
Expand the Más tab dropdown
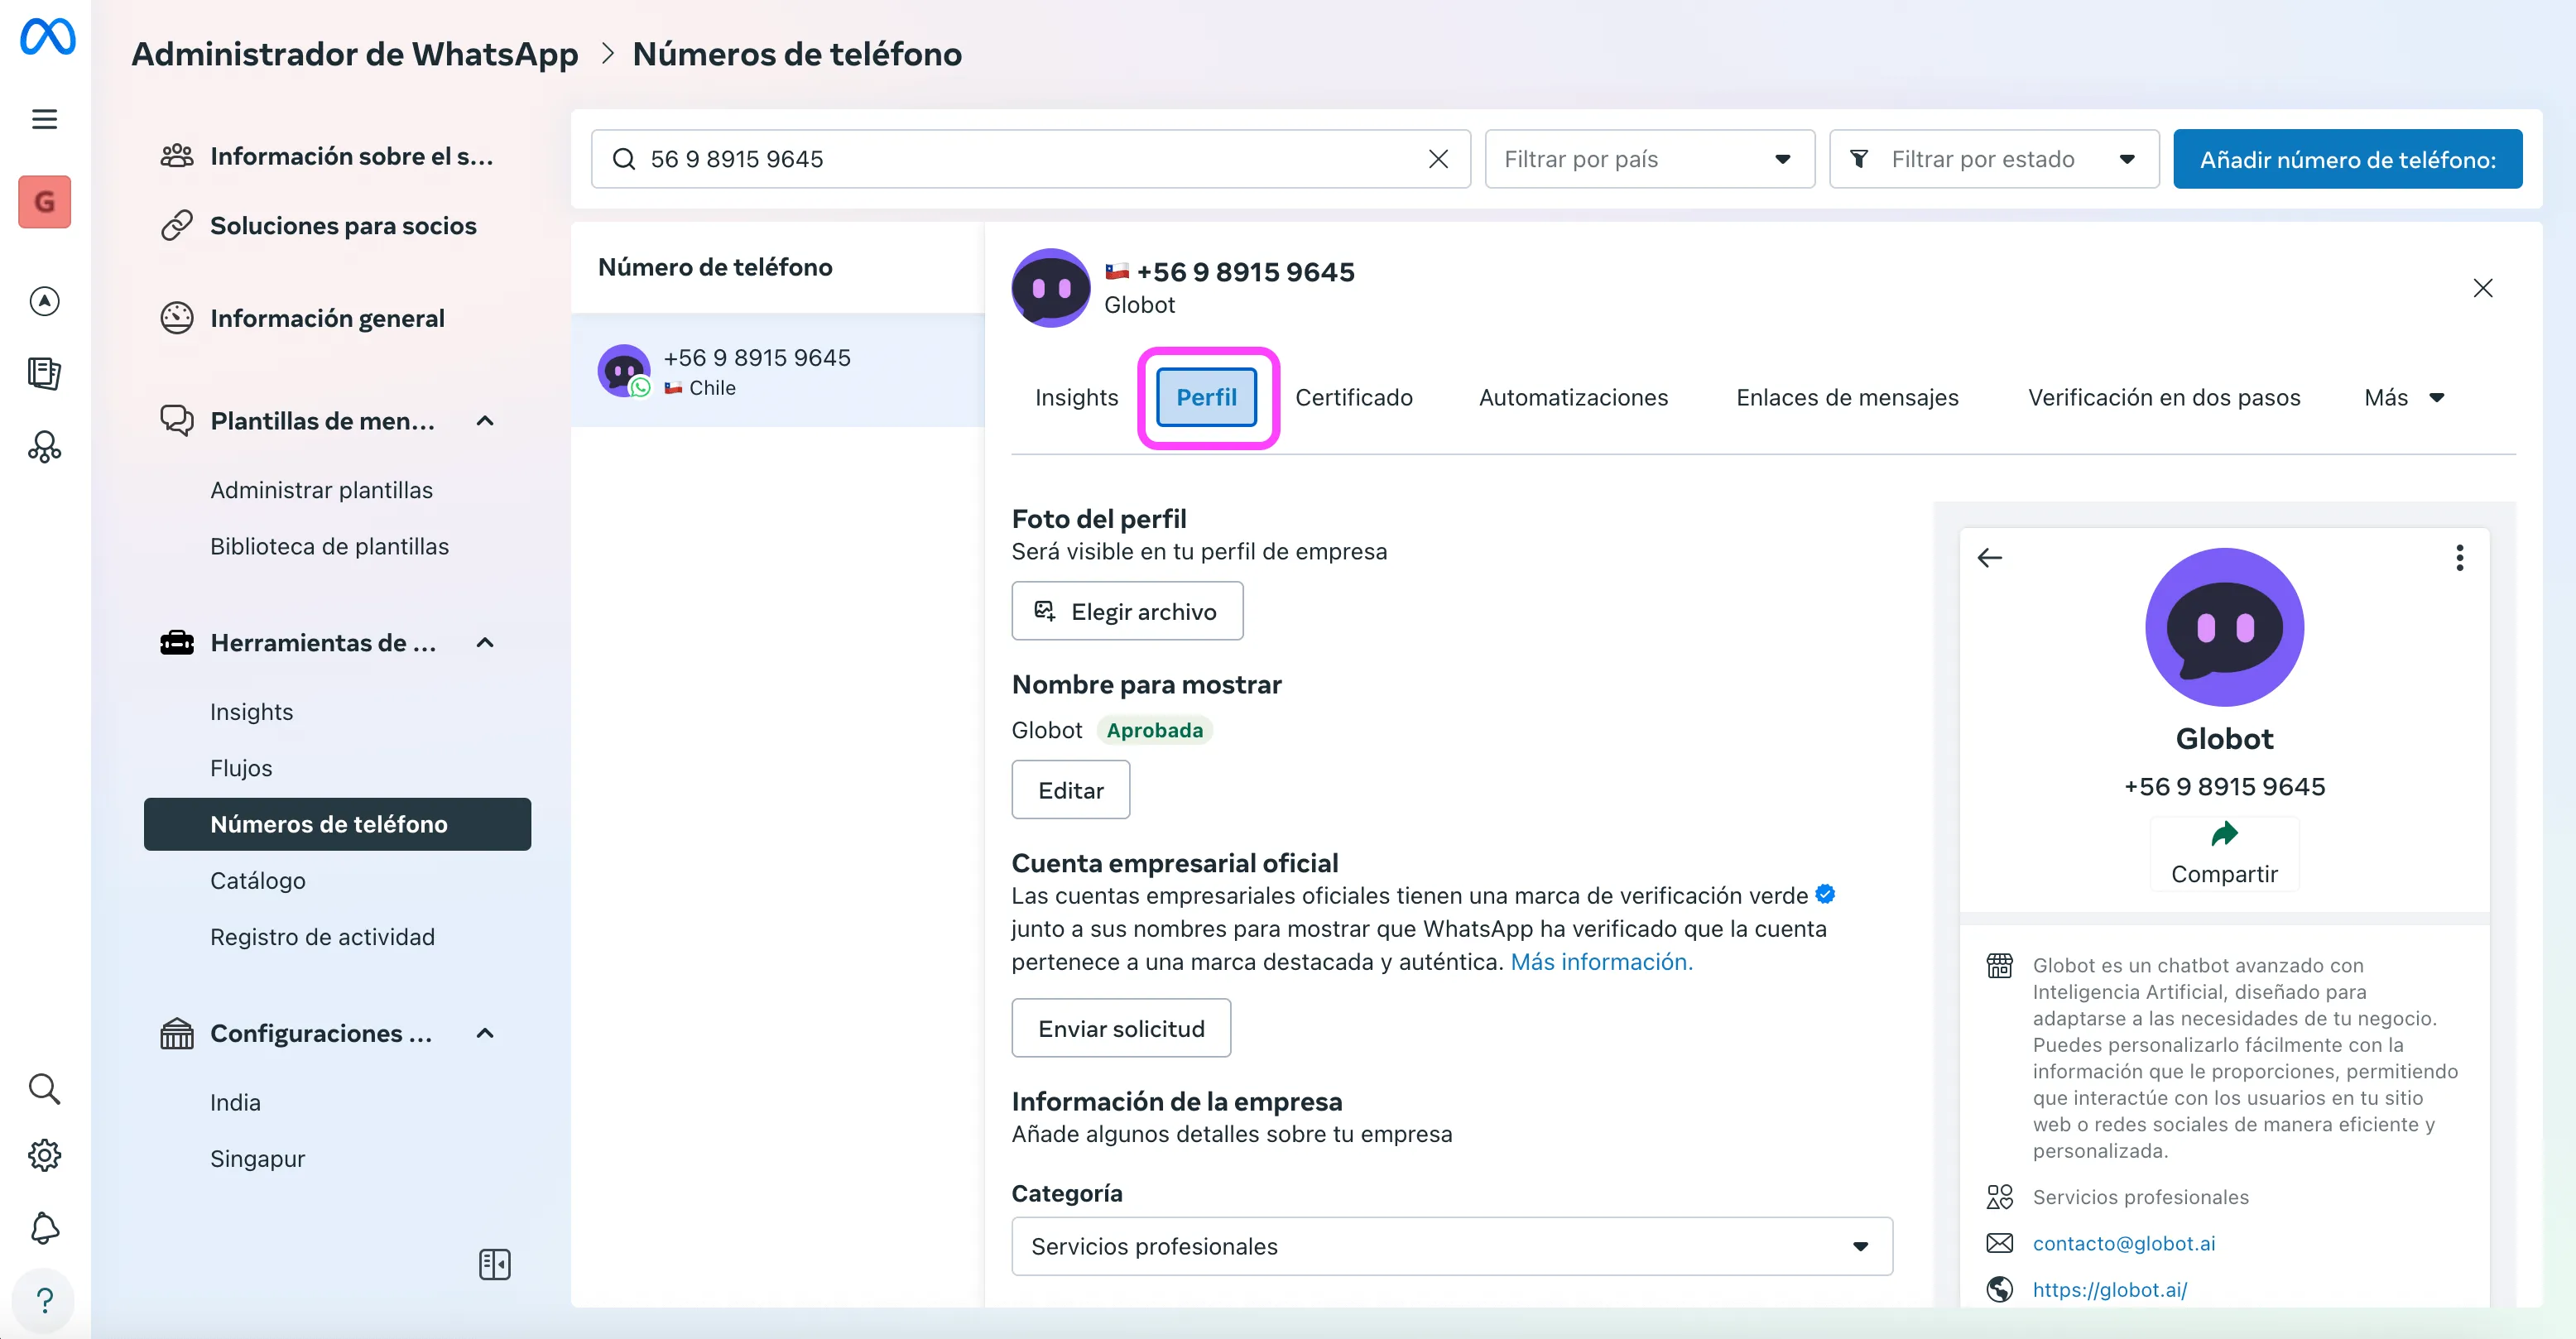(2404, 398)
